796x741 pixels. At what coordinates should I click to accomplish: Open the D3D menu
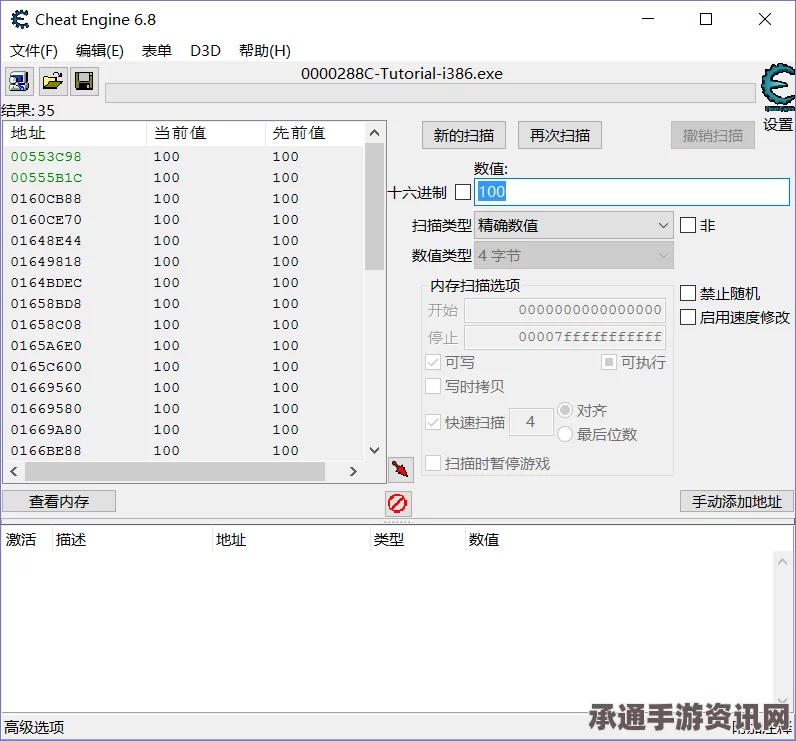(x=205, y=51)
